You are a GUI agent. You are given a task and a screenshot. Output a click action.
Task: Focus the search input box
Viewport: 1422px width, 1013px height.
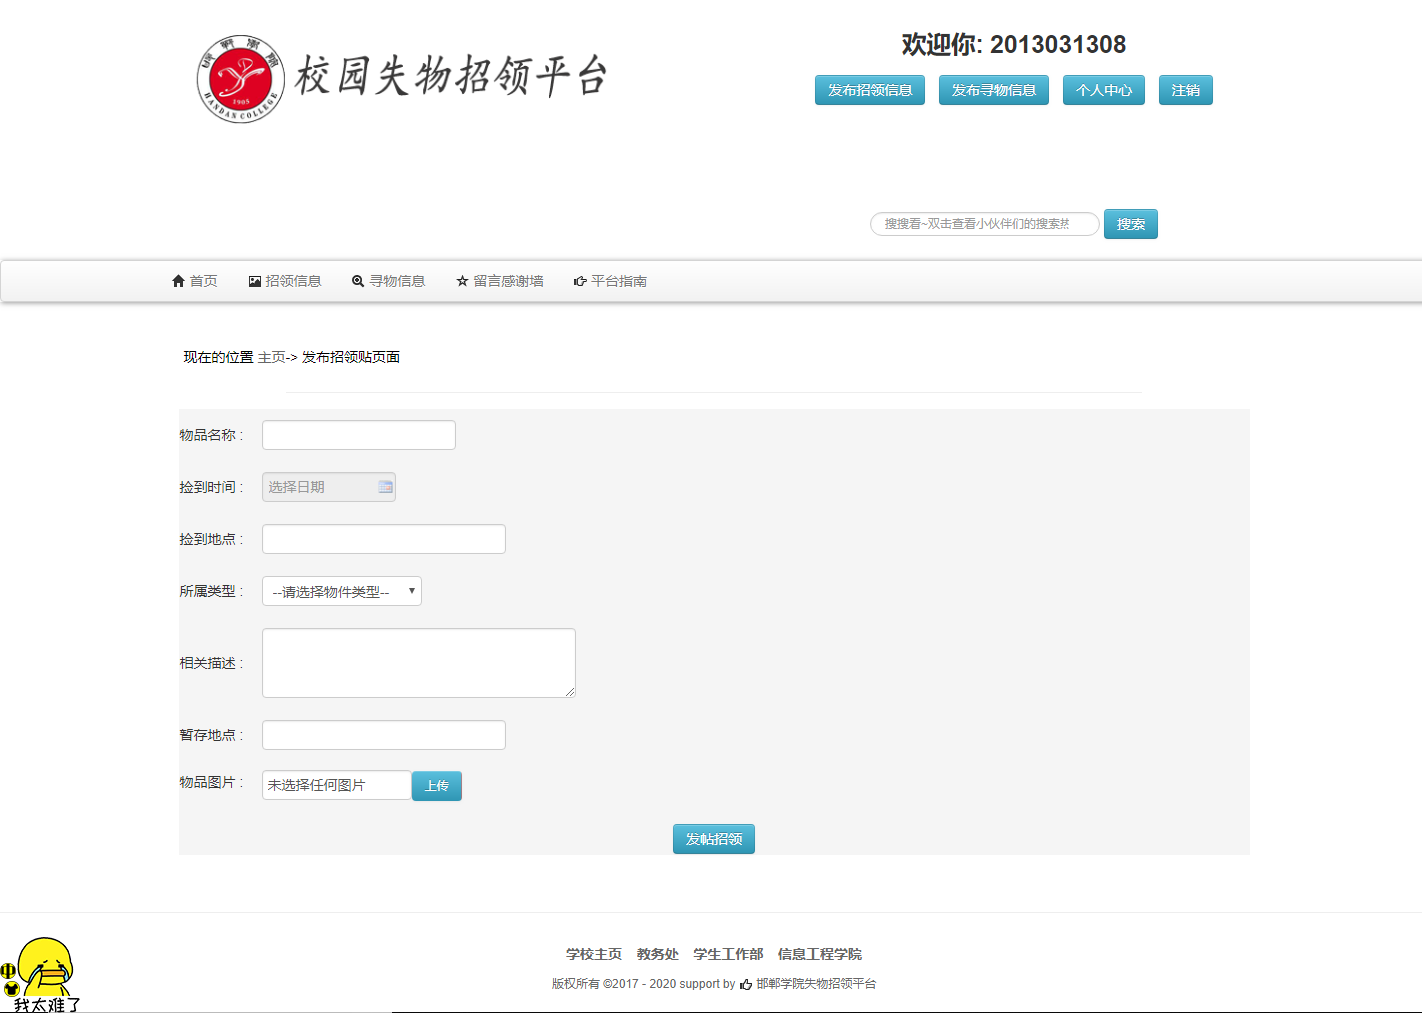985,224
